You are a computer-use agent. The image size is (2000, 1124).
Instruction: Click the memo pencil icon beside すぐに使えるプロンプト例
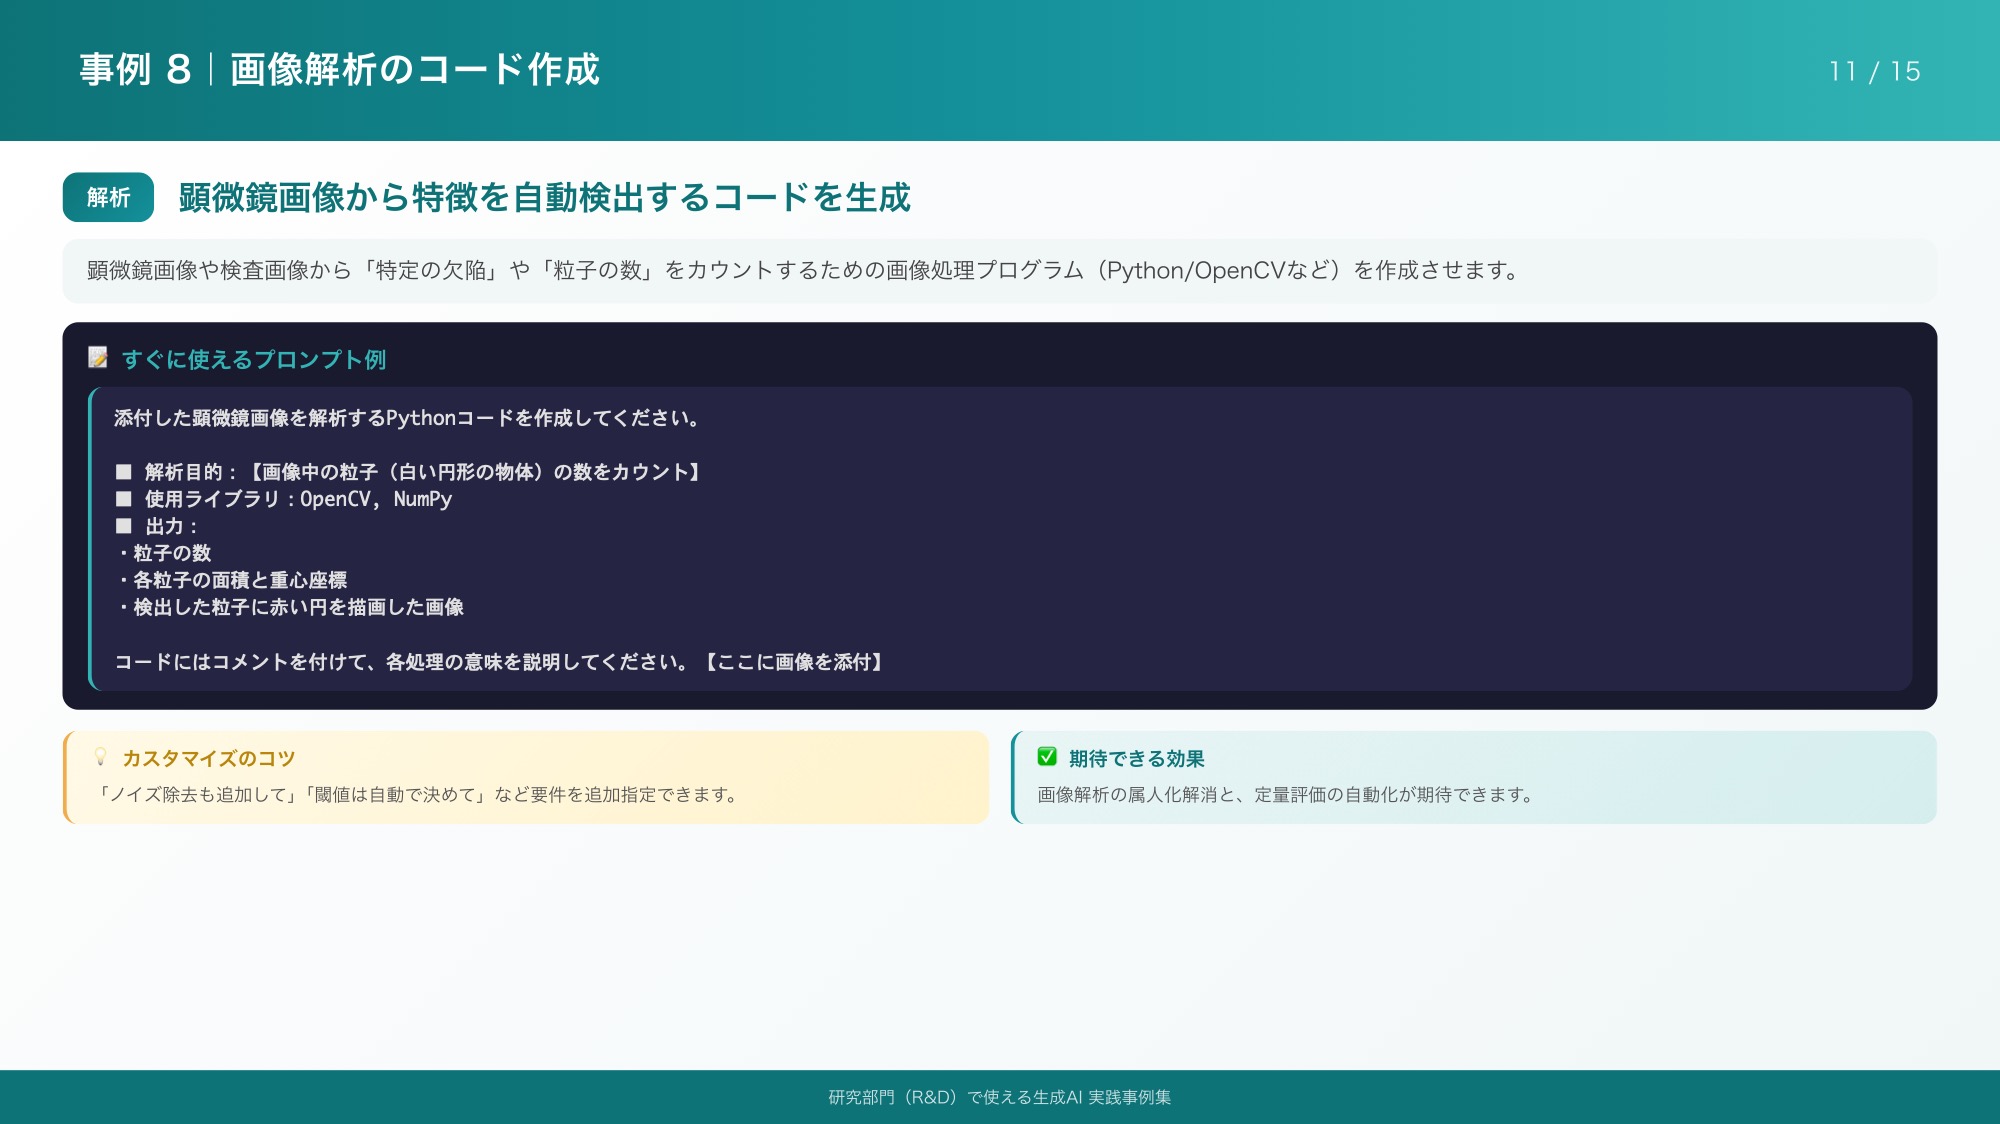tap(98, 358)
